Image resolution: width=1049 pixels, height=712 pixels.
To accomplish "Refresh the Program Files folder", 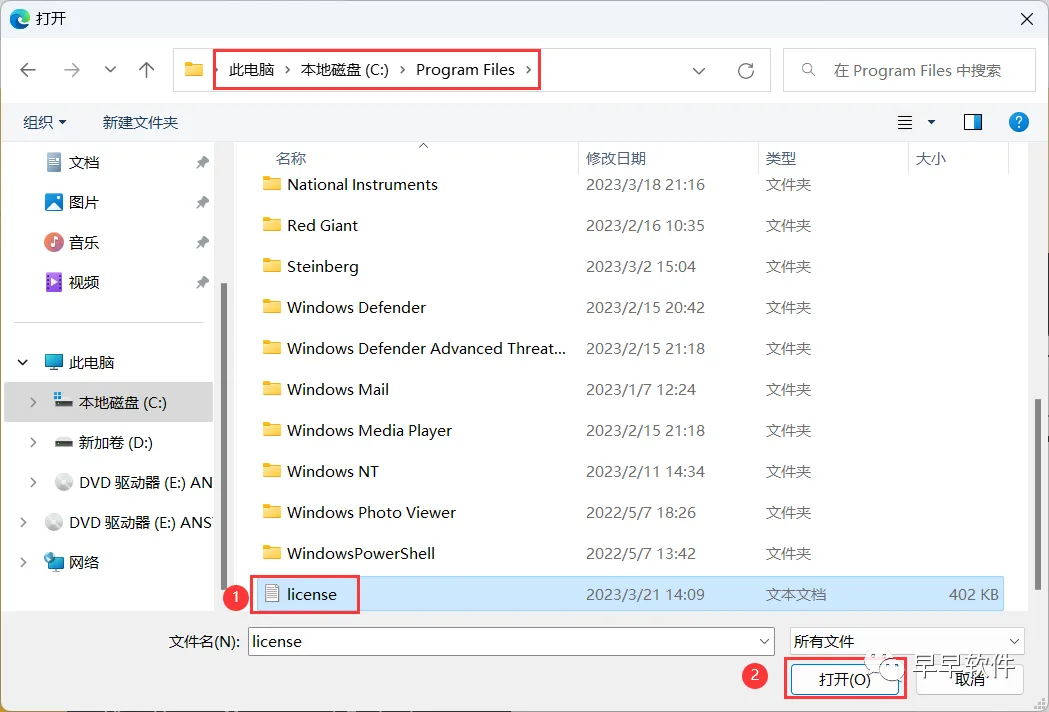I will [x=746, y=70].
